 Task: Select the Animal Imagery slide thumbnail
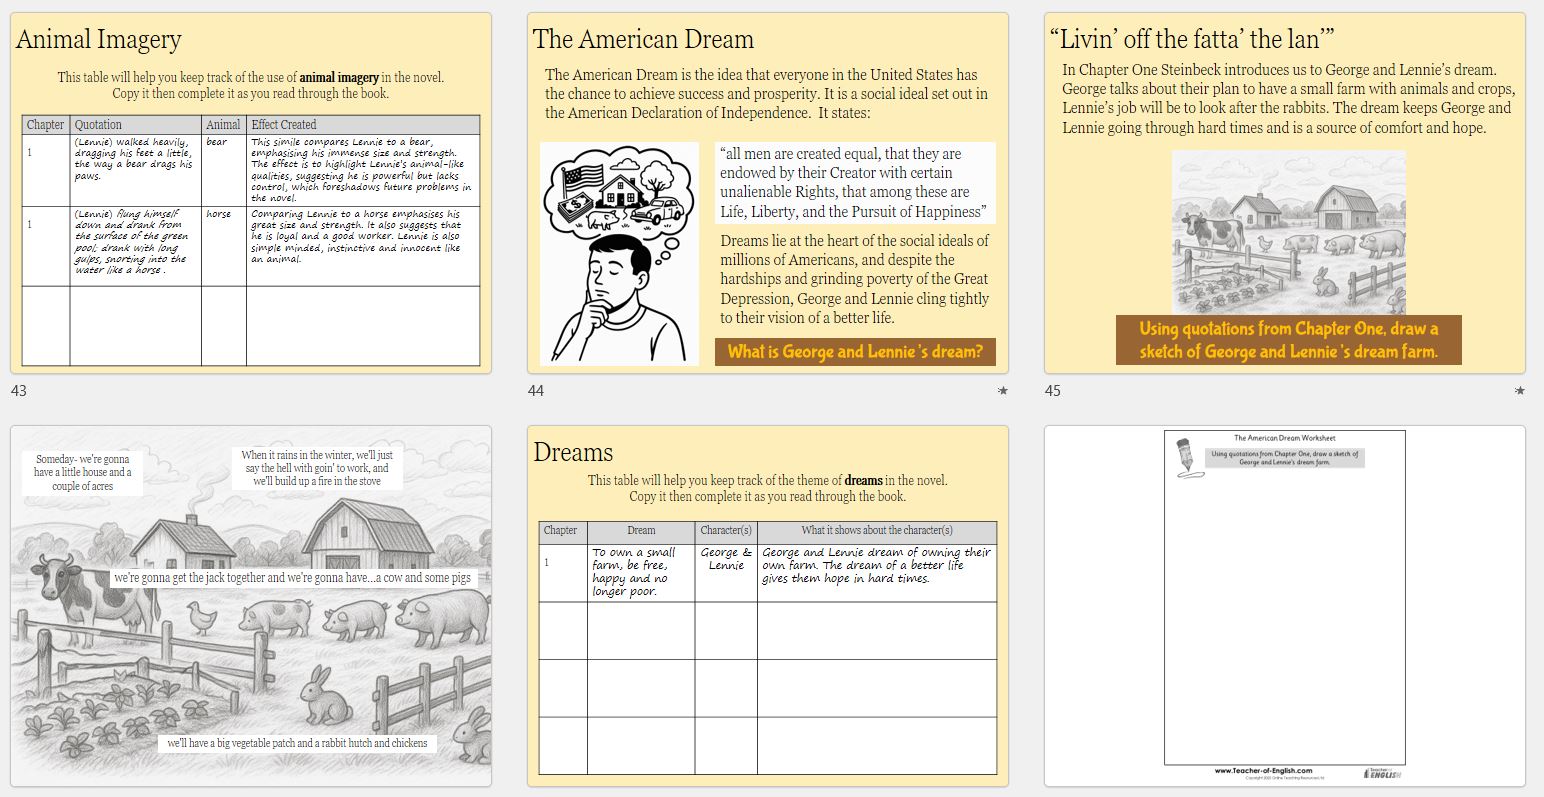250,192
